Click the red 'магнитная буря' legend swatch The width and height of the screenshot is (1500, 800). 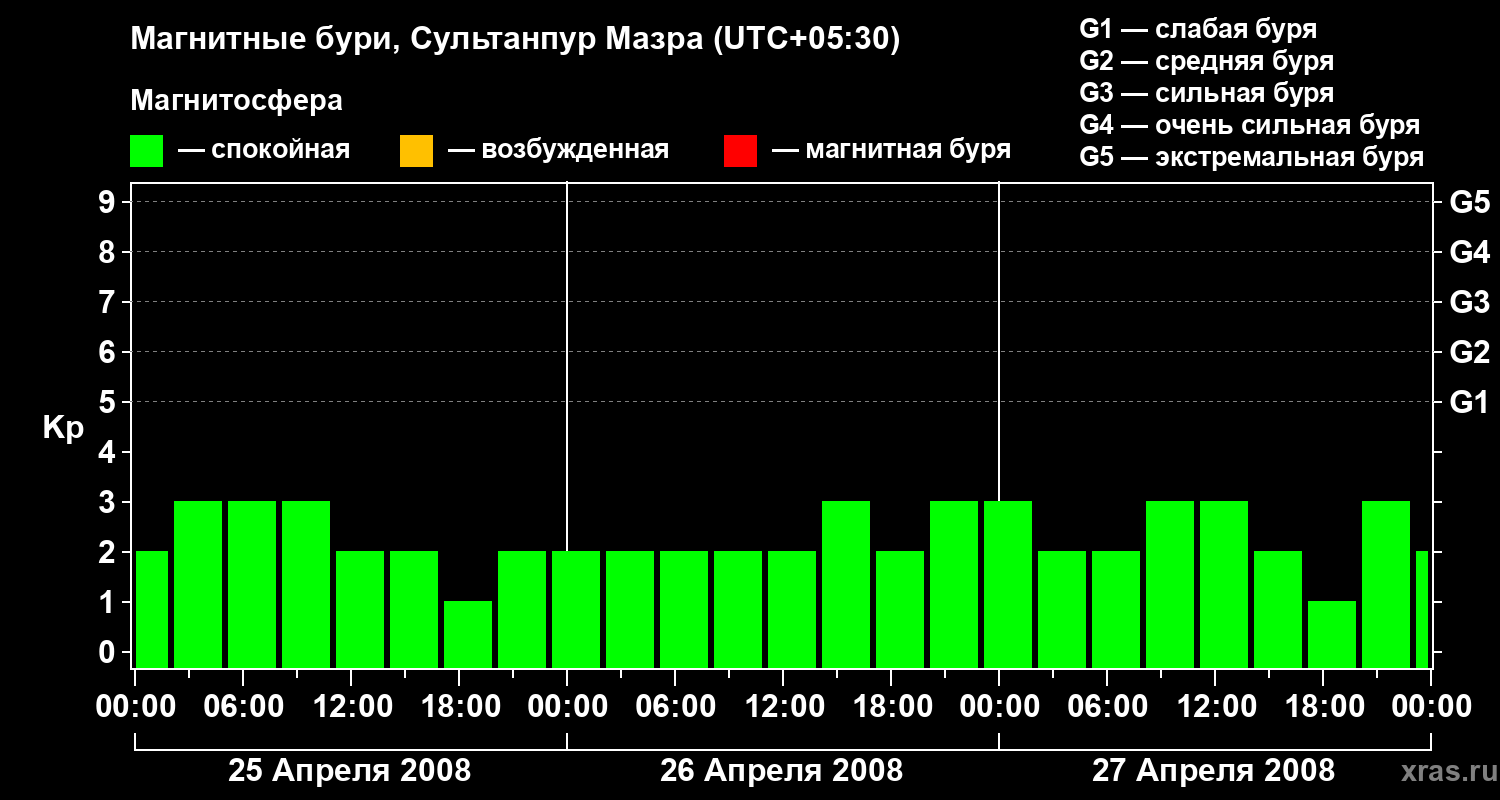(x=740, y=151)
